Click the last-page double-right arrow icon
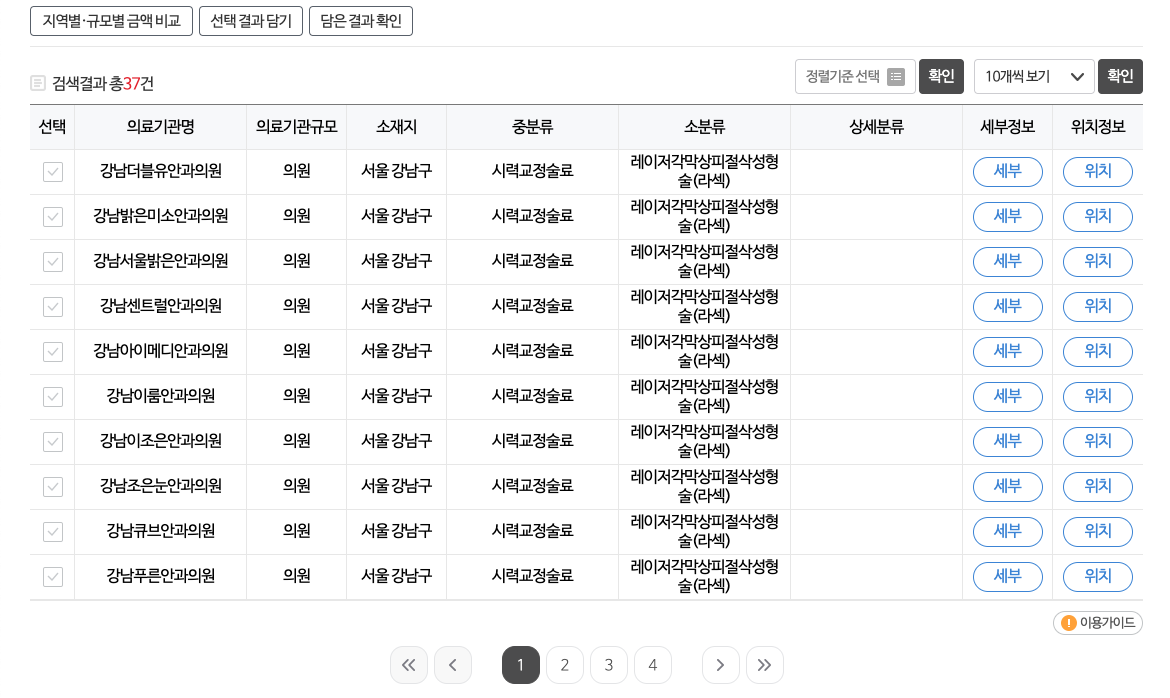 coord(765,664)
